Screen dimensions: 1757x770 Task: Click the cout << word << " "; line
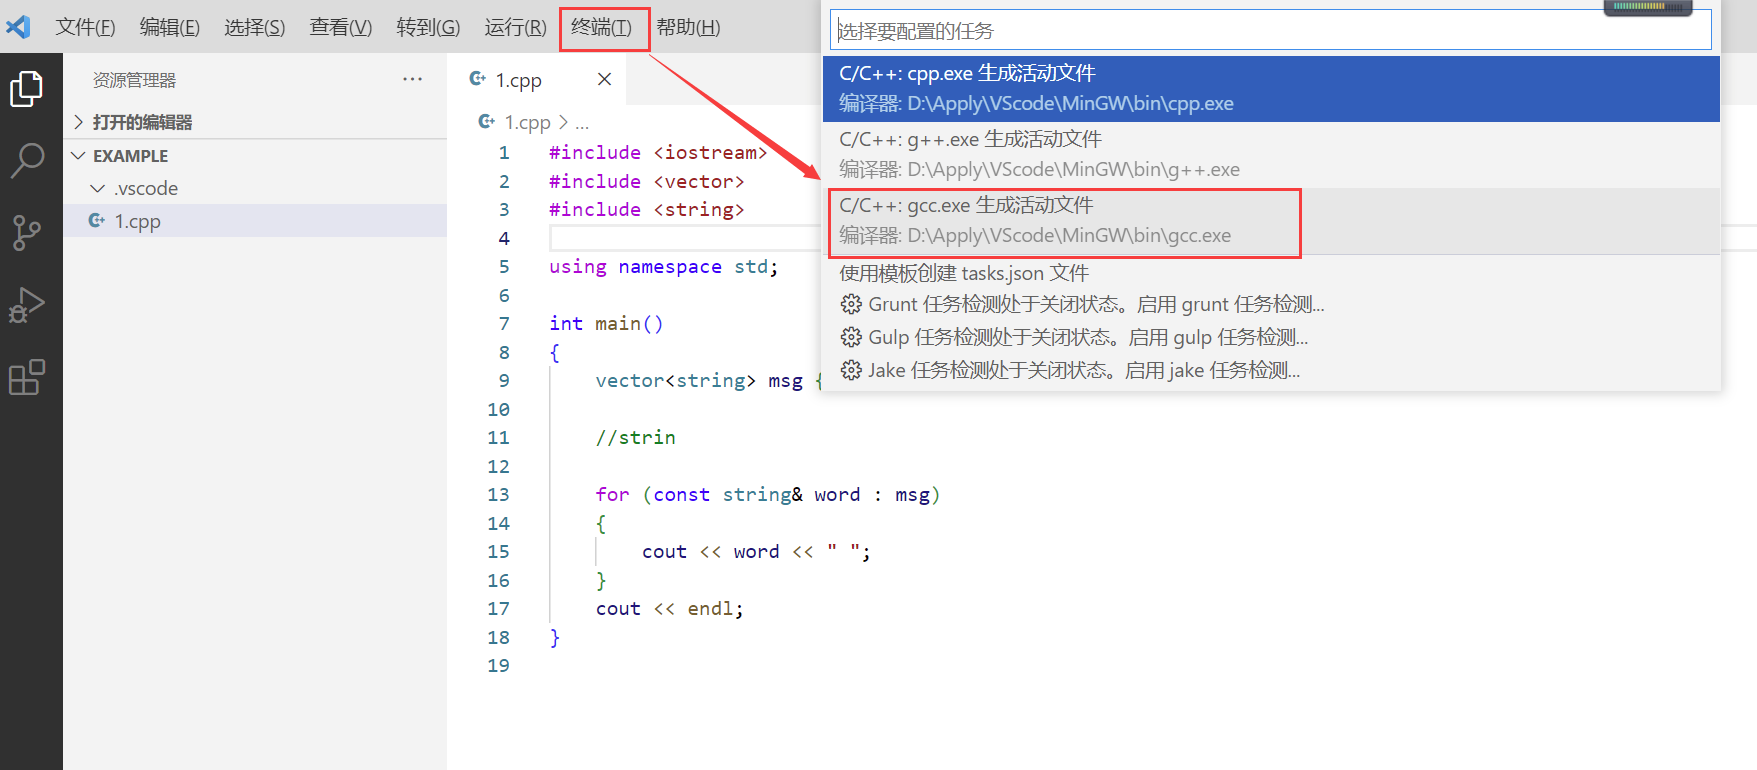click(756, 551)
